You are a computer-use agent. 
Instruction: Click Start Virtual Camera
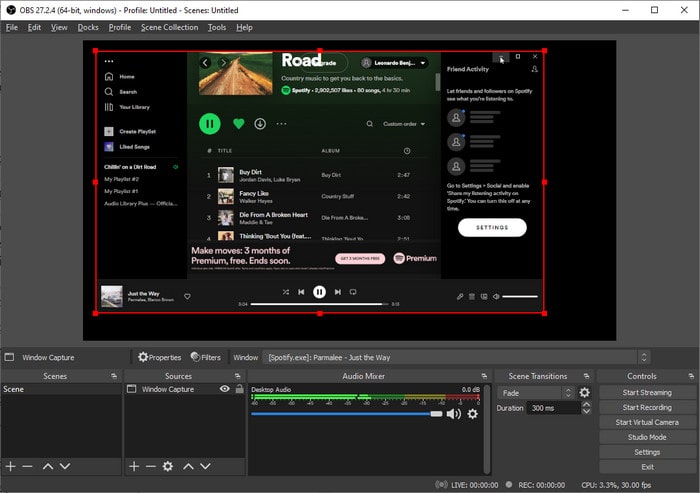coord(647,422)
